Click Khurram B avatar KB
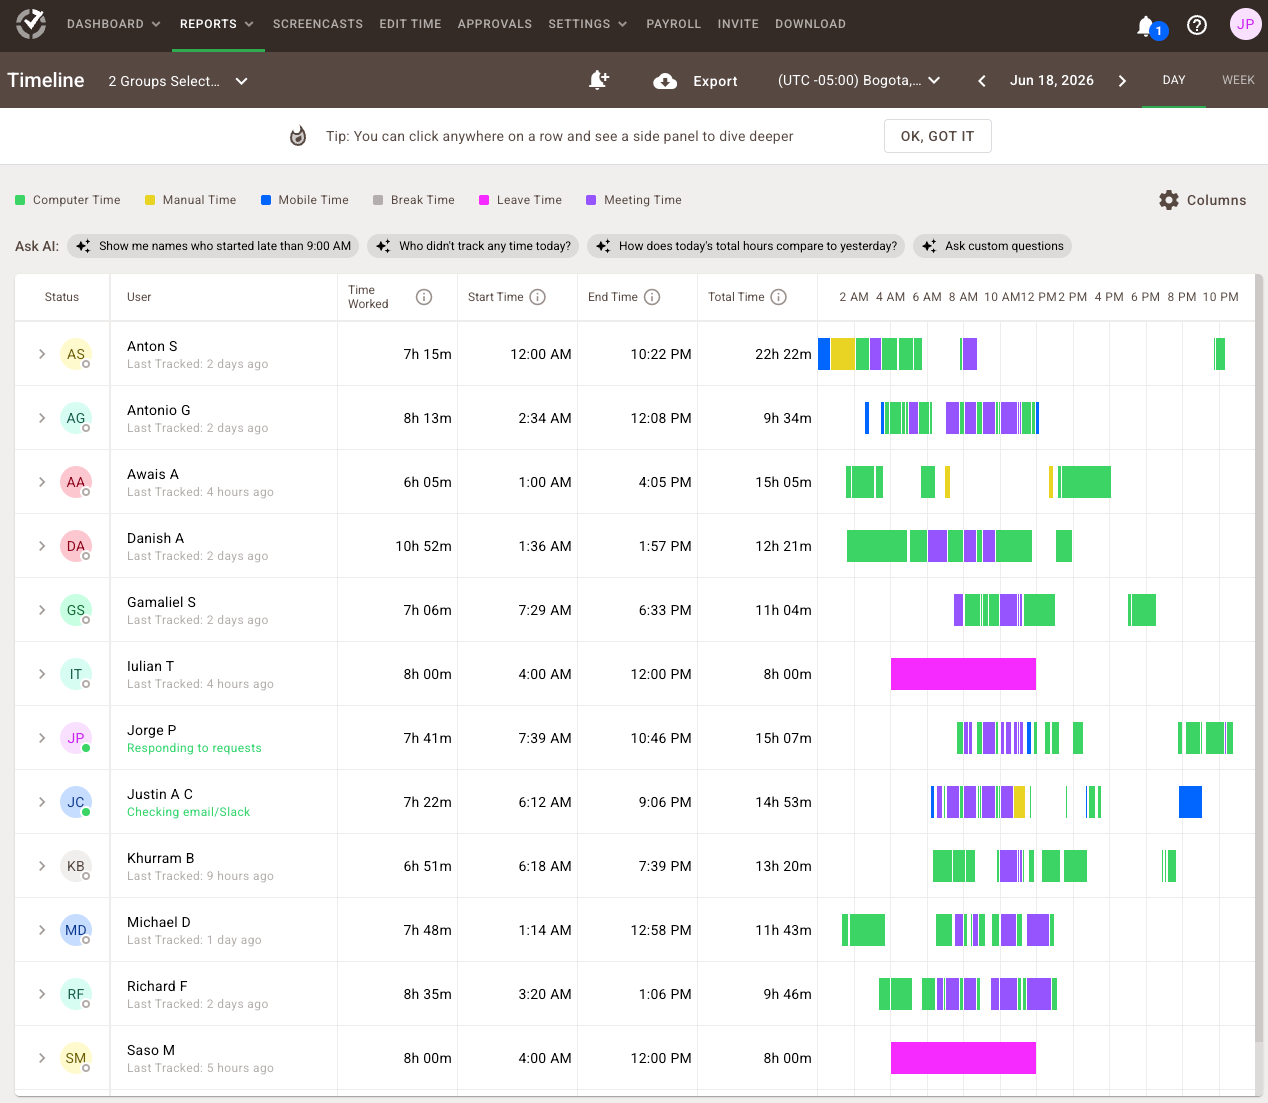 click(x=76, y=866)
